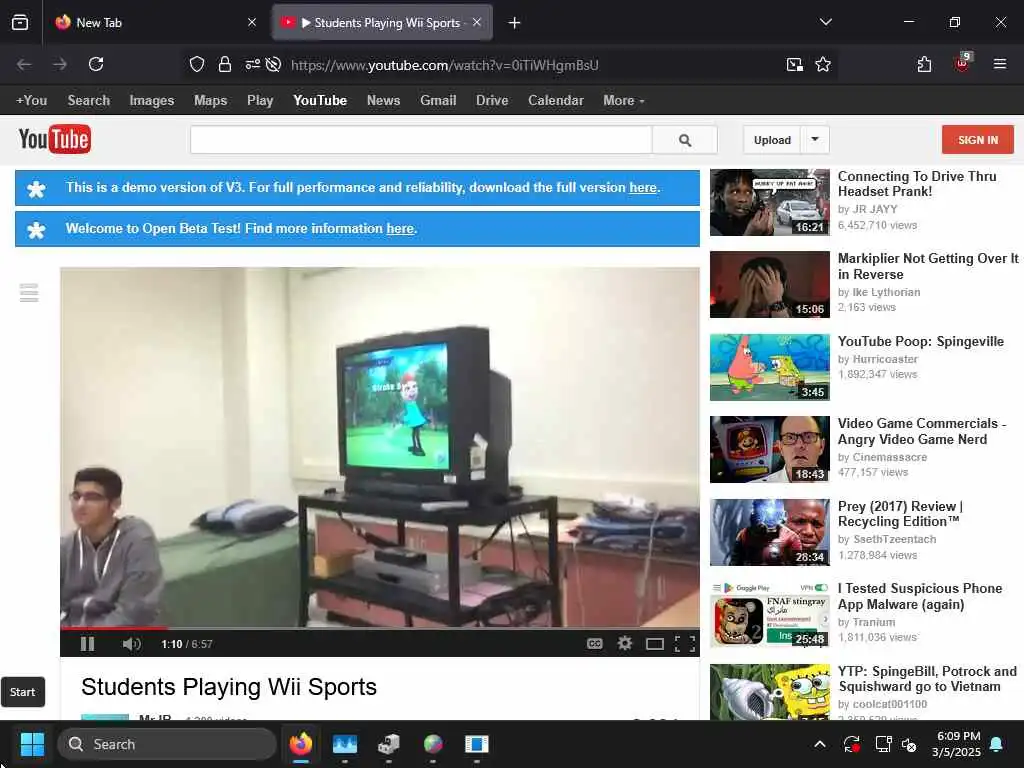Expand the system tray hidden icons chevron
This screenshot has height=768, width=1024.
pyautogui.click(x=820, y=744)
